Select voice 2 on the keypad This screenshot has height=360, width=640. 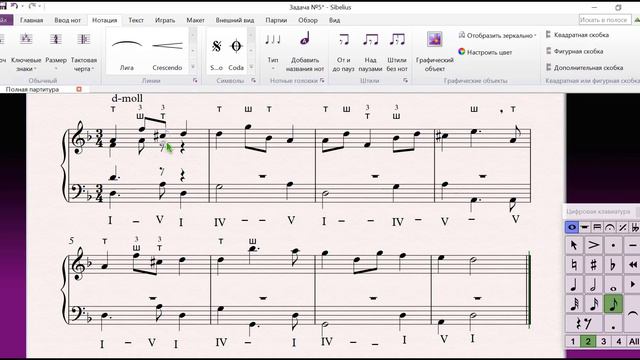coord(588,341)
